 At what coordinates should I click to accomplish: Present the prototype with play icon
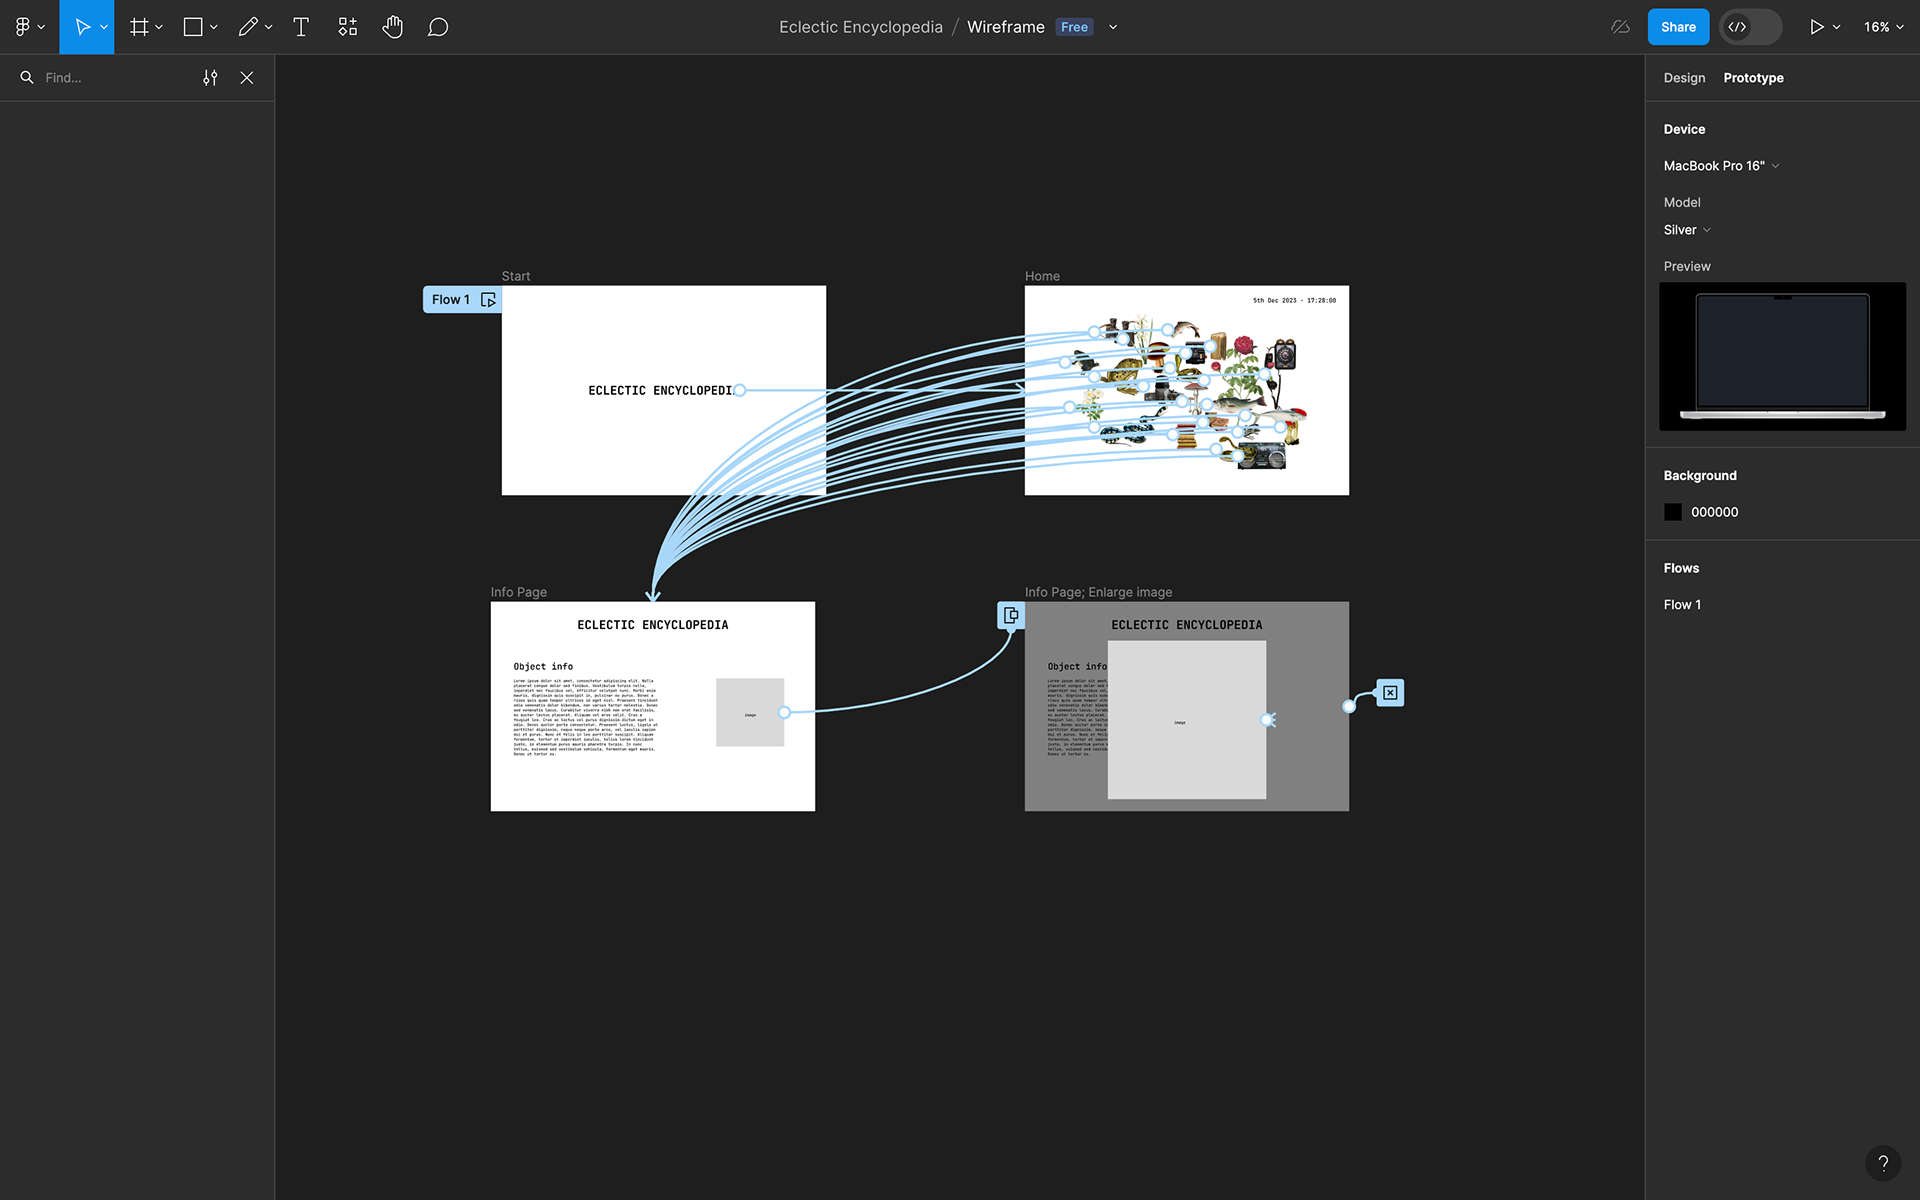(1816, 27)
